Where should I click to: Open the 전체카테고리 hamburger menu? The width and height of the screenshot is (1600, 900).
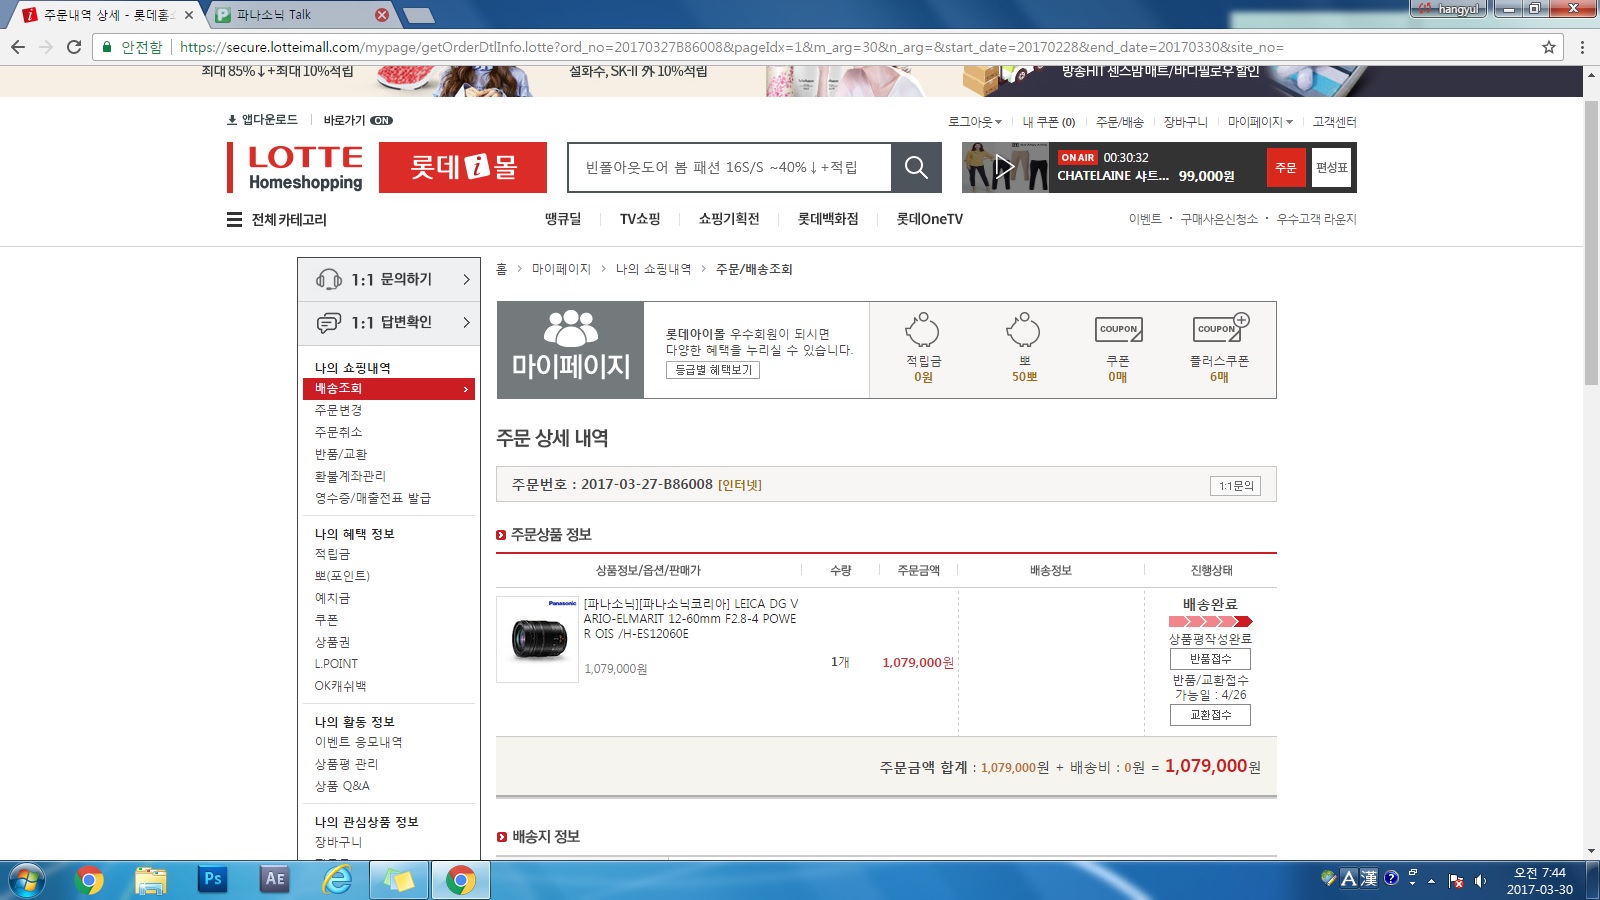click(234, 219)
